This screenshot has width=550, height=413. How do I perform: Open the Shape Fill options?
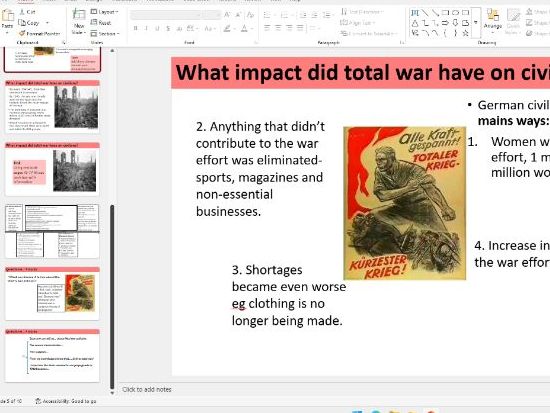537,12
